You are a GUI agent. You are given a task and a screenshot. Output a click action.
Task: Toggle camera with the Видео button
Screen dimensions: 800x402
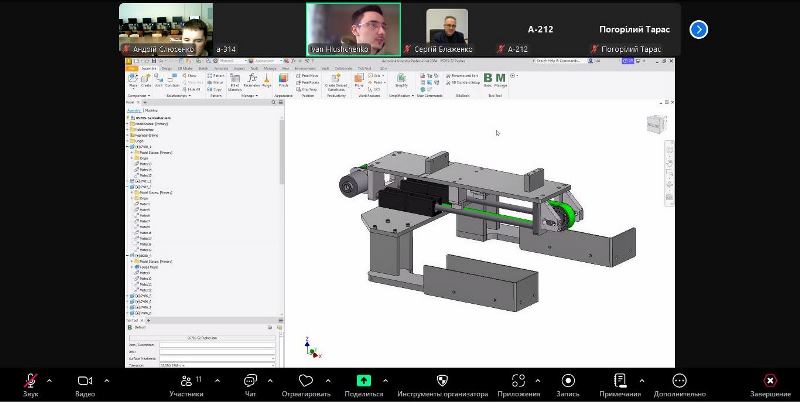[84, 381]
